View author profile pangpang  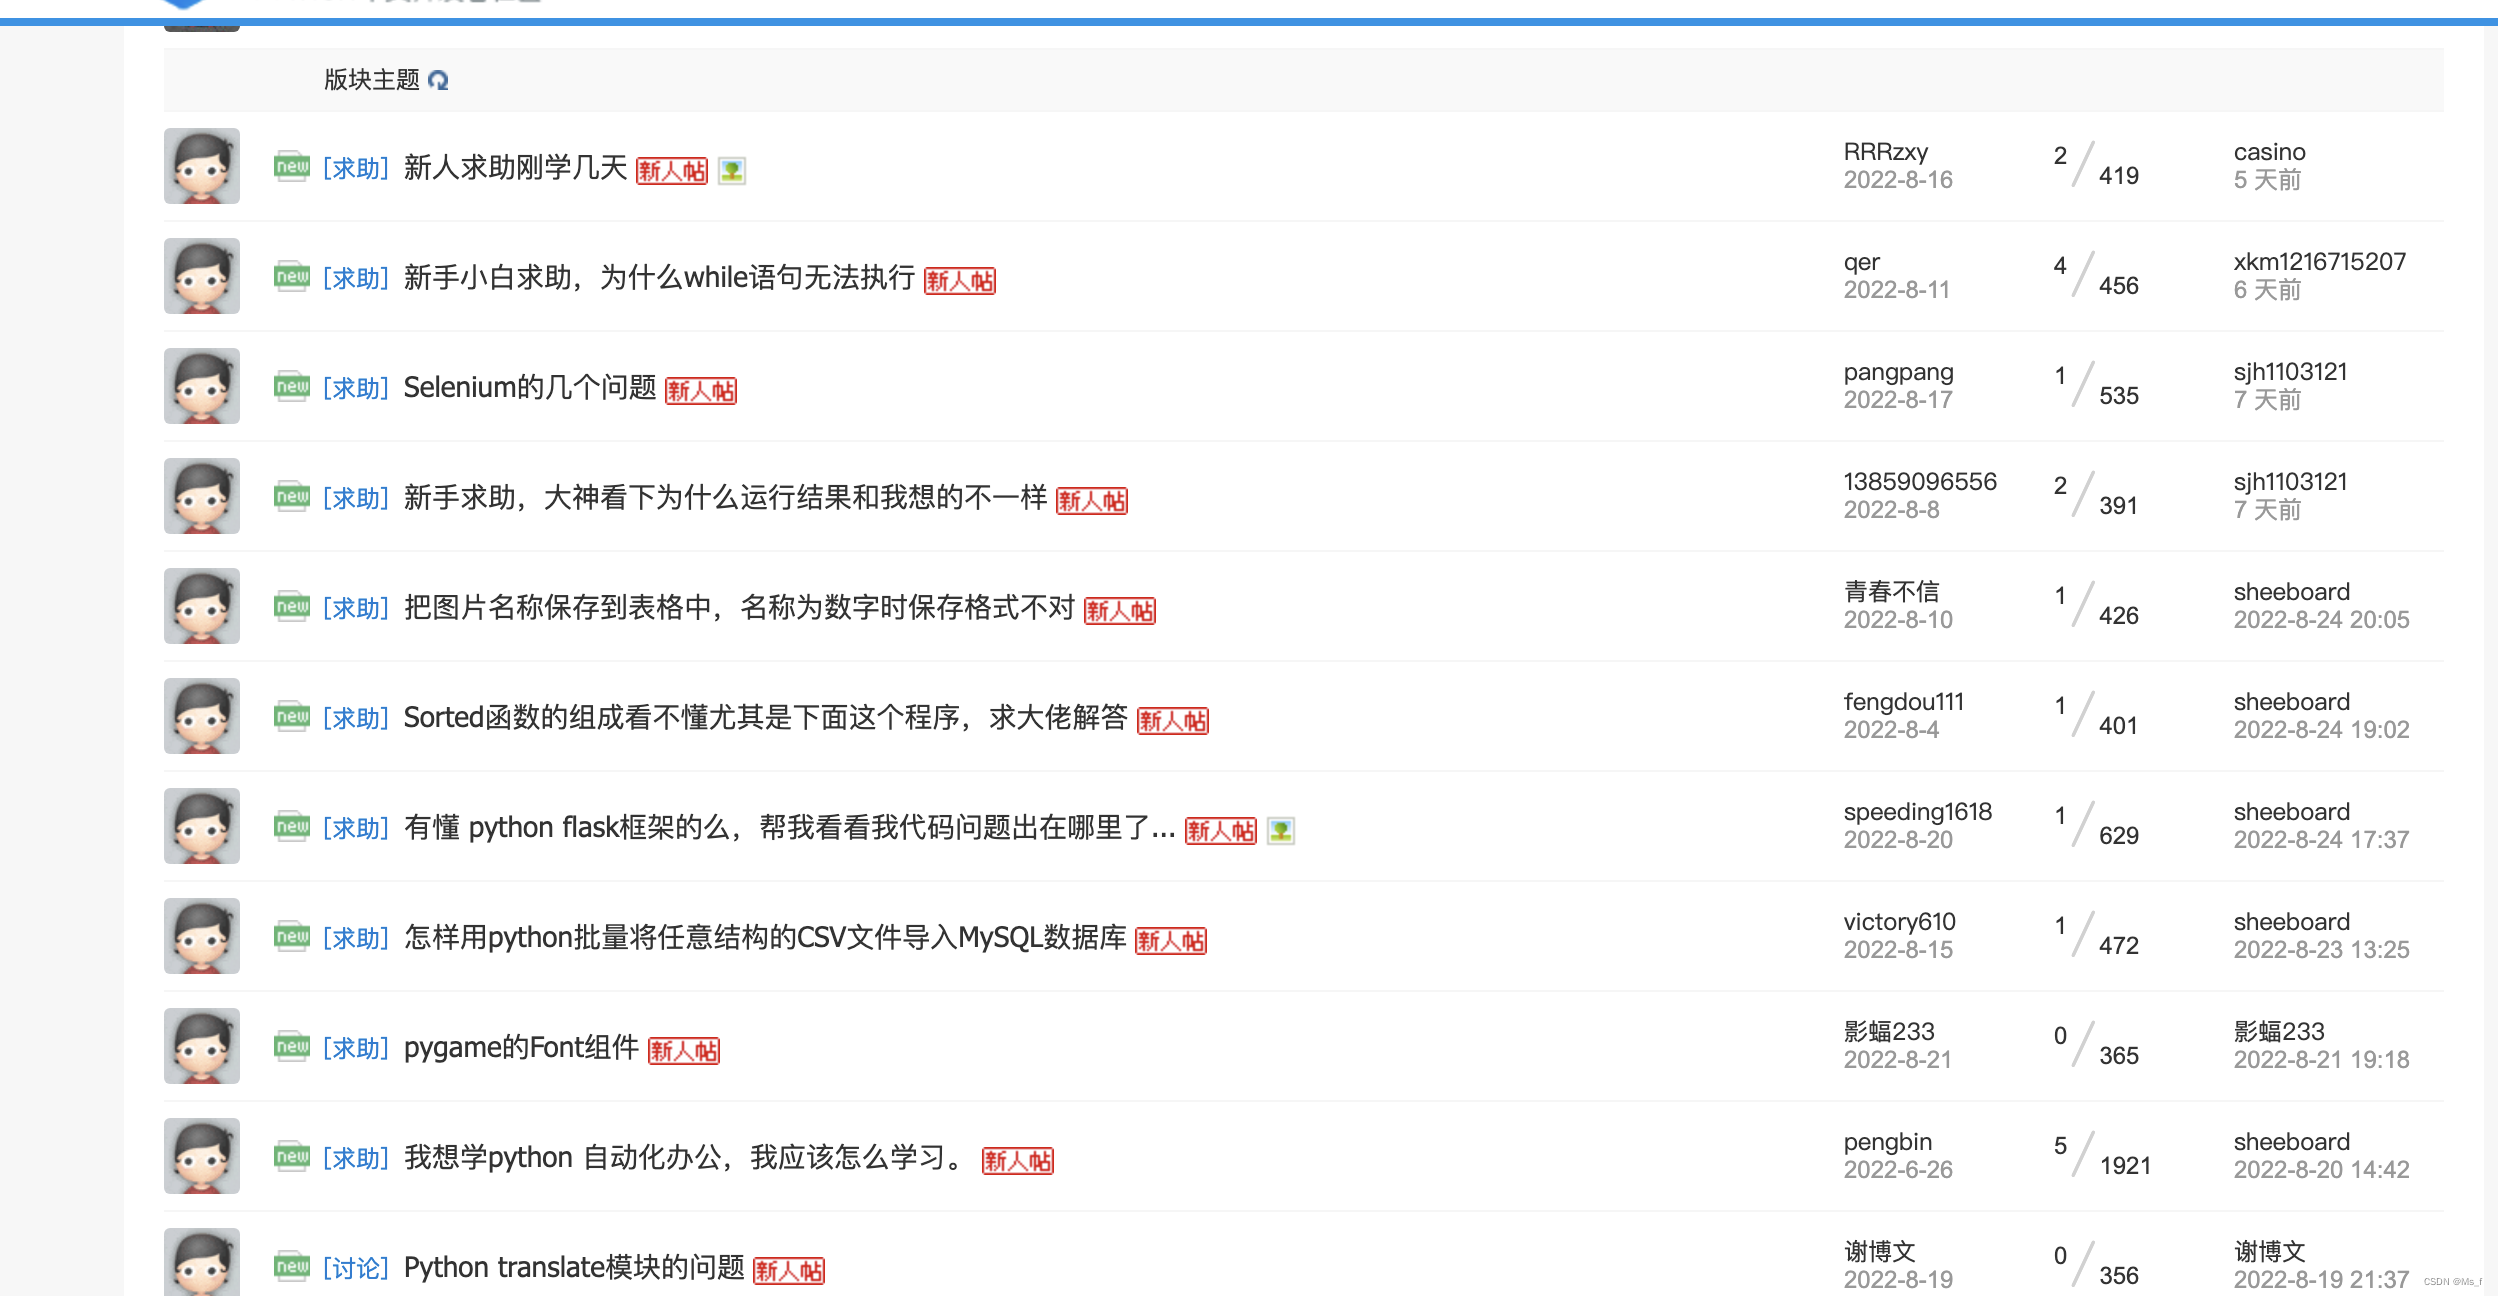[1898, 372]
